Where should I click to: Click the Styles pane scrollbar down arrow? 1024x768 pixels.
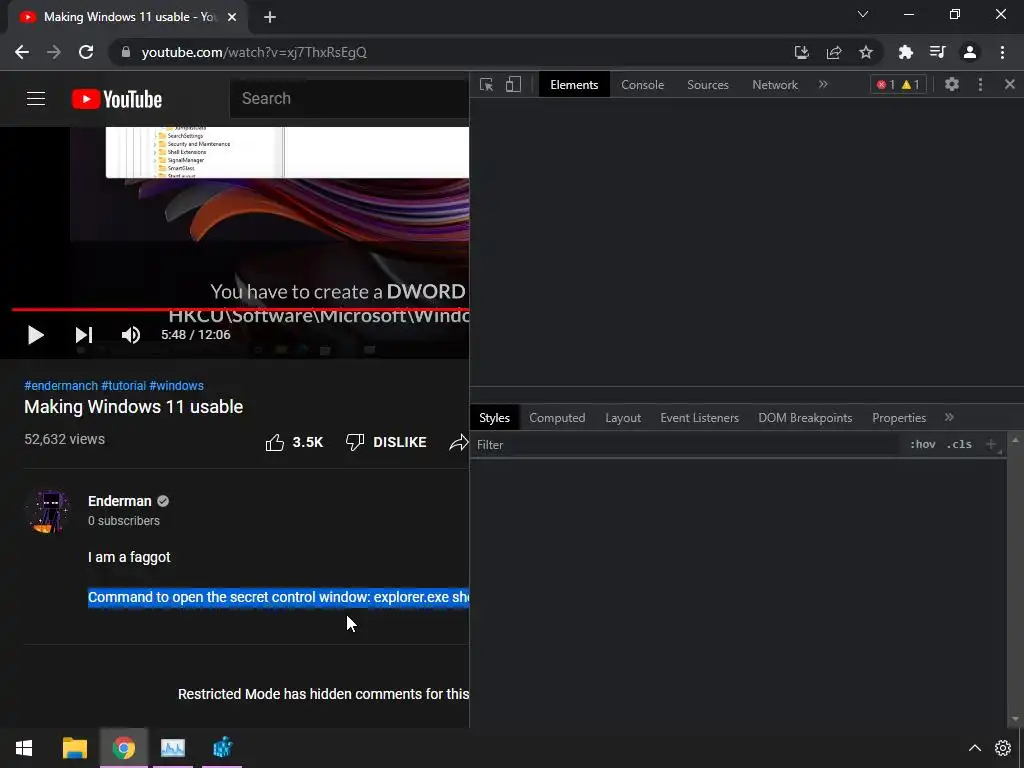coord(1015,719)
